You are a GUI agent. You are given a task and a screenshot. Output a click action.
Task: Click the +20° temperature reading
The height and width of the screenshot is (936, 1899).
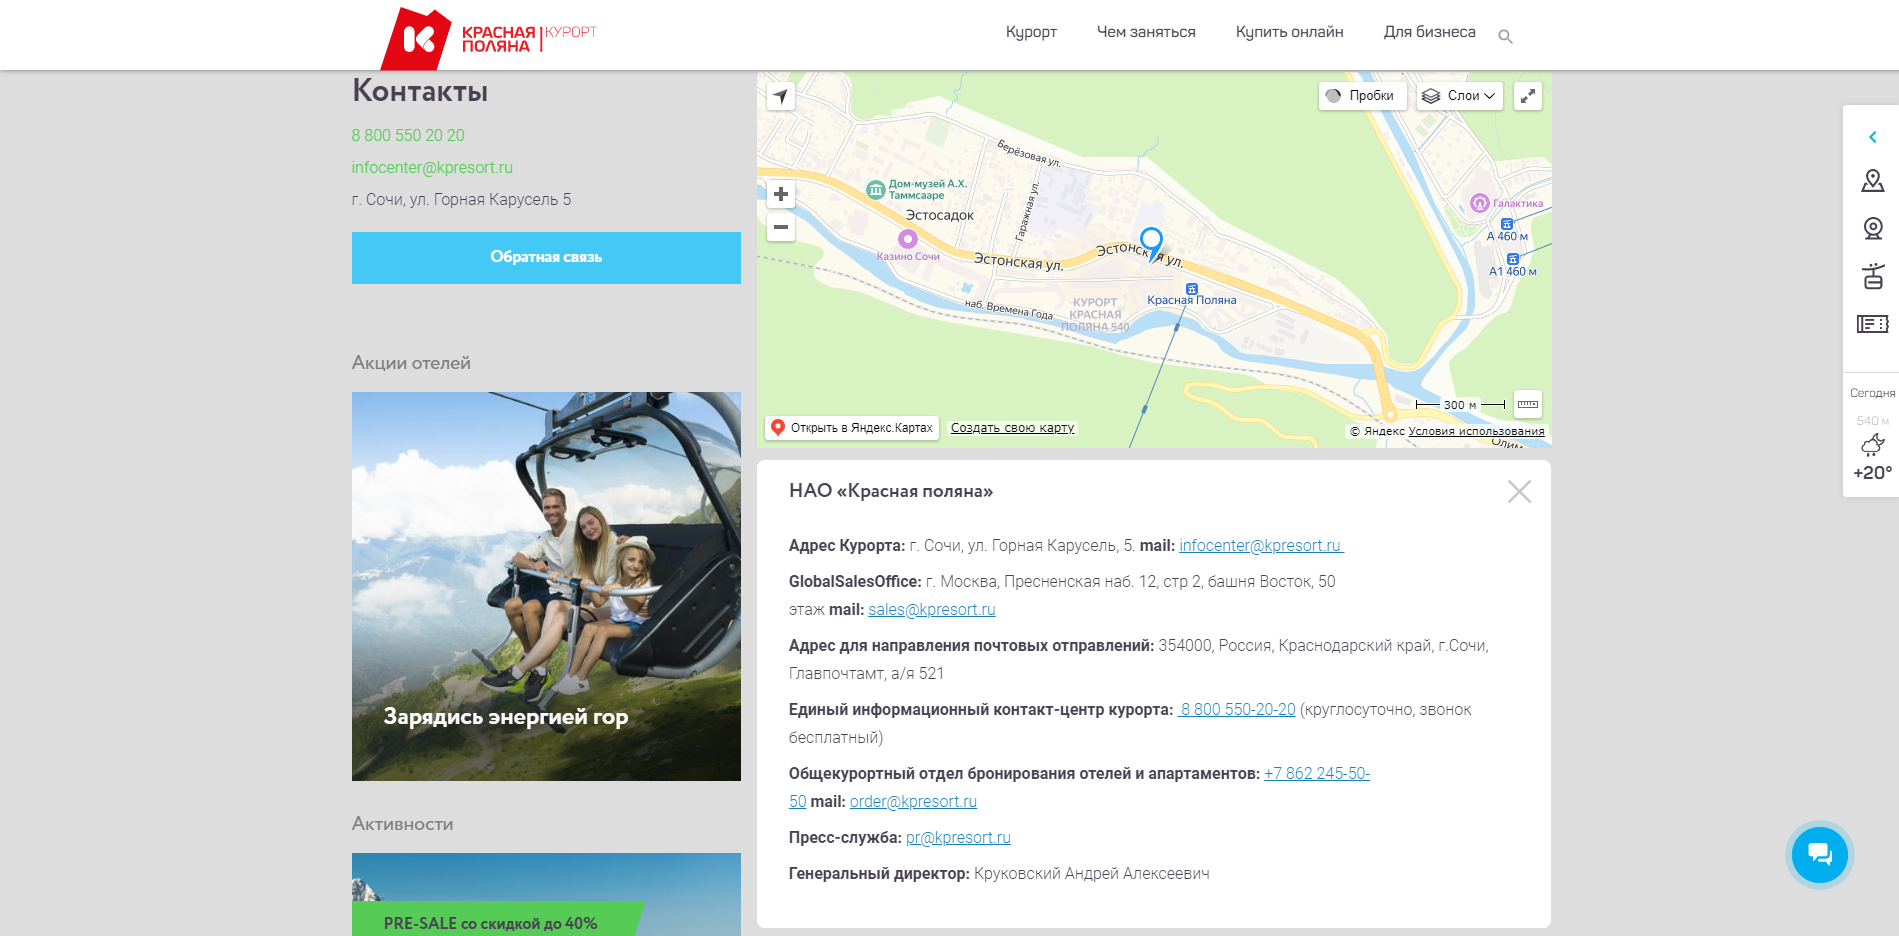pos(1873,473)
